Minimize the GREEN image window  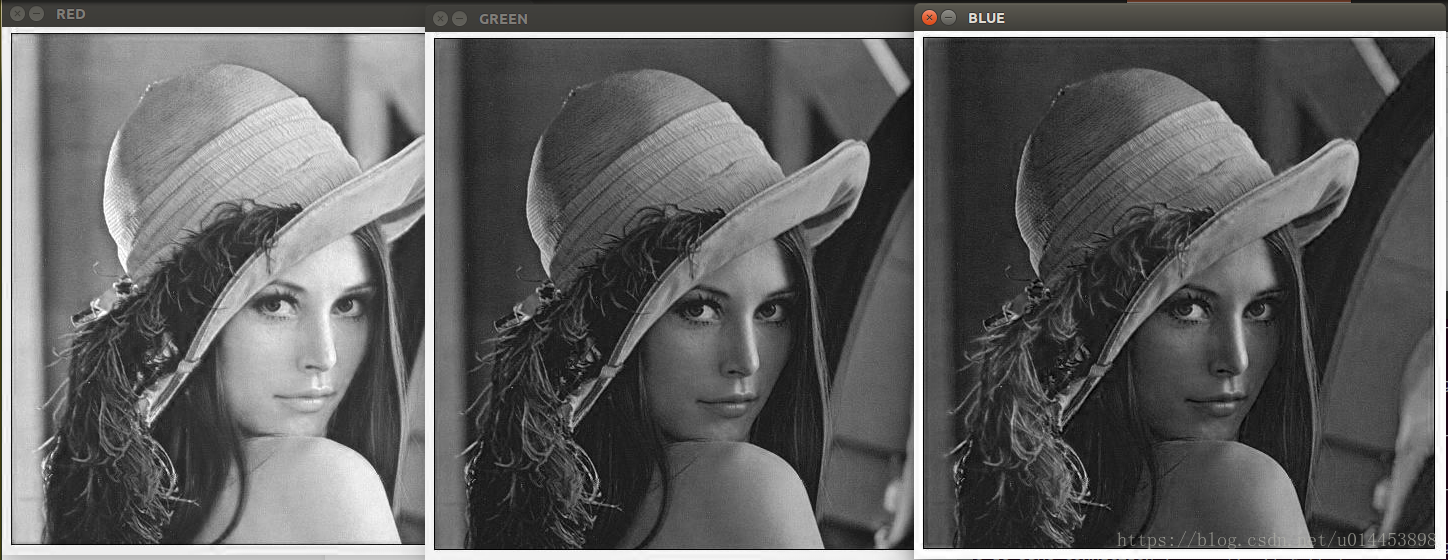[x=460, y=19]
